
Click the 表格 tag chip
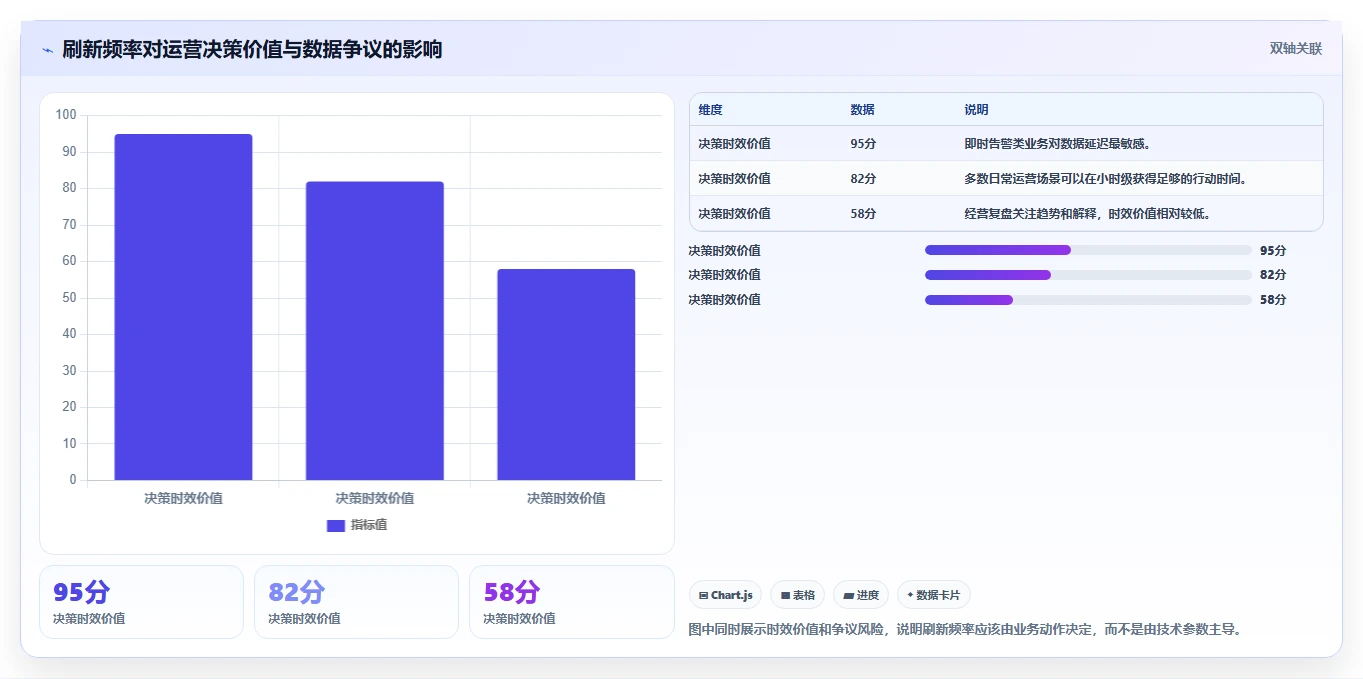pos(797,595)
